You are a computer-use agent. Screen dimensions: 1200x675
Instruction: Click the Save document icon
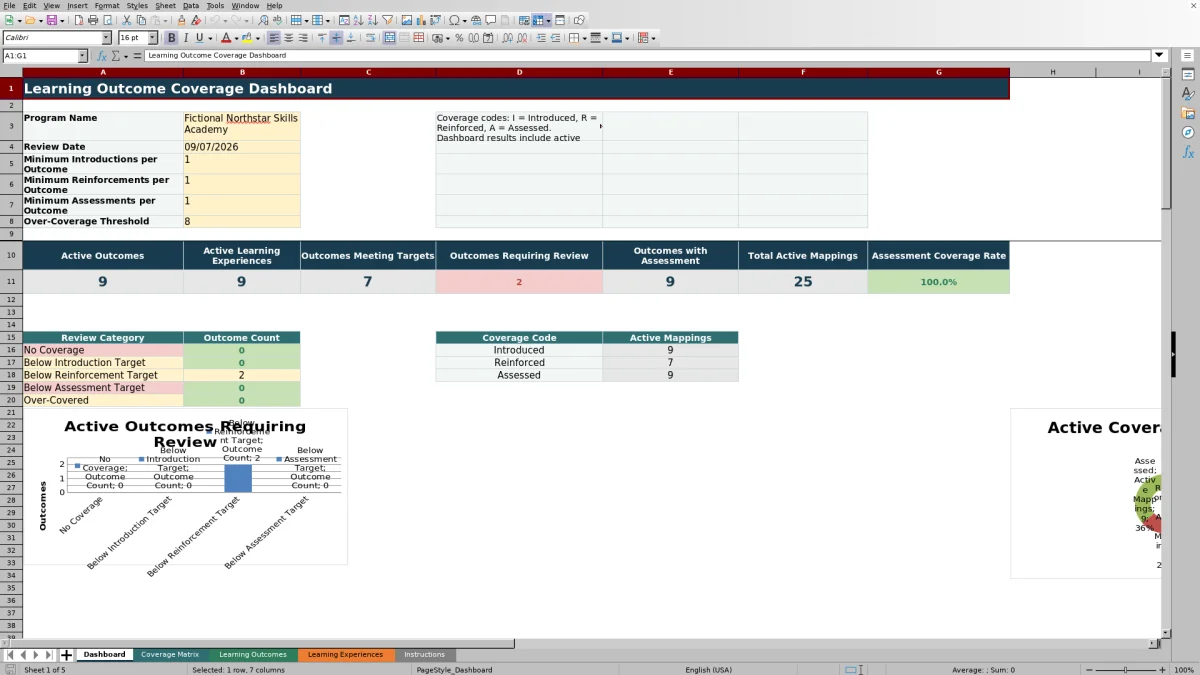coord(51,20)
